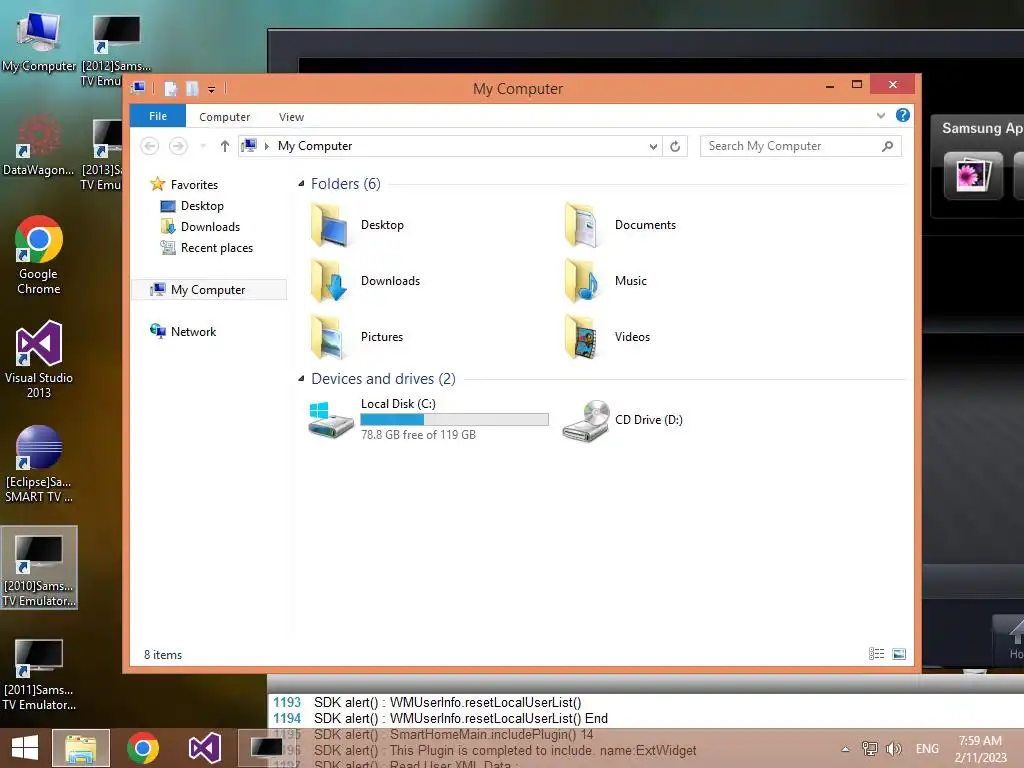Open the DataWagon desktop shortcut
This screenshot has width=1024, height=768.
tap(39, 145)
